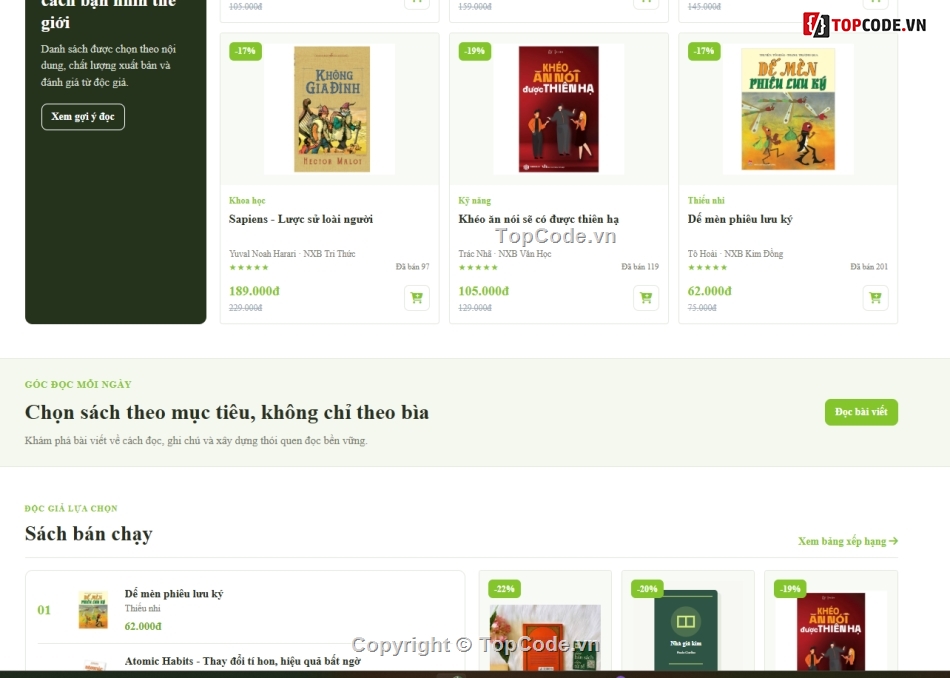Open Xem bảng xếp hạng link
Viewport: 950px width, 678px height.
tap(848, 541)
